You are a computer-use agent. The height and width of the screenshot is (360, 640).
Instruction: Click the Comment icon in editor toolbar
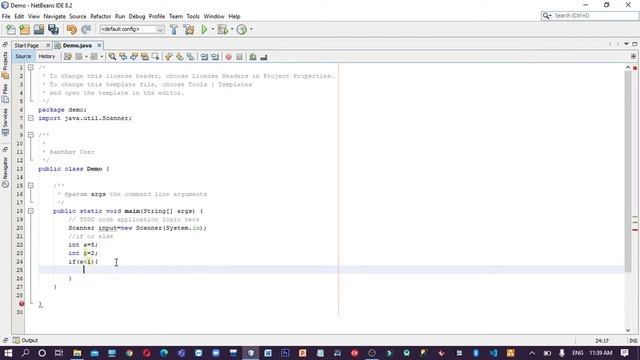[253, 57]
